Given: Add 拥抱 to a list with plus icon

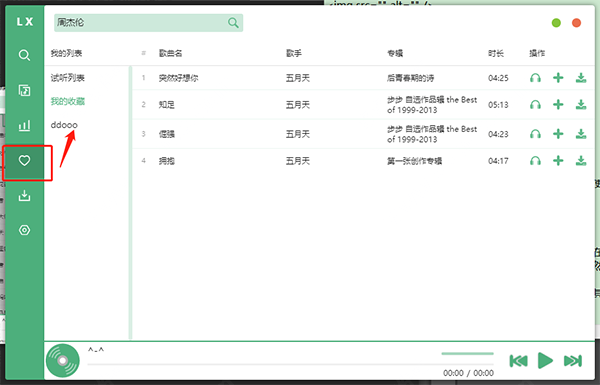Looking at the screenshot, I should pyautogui.click(x=558, y=161).
